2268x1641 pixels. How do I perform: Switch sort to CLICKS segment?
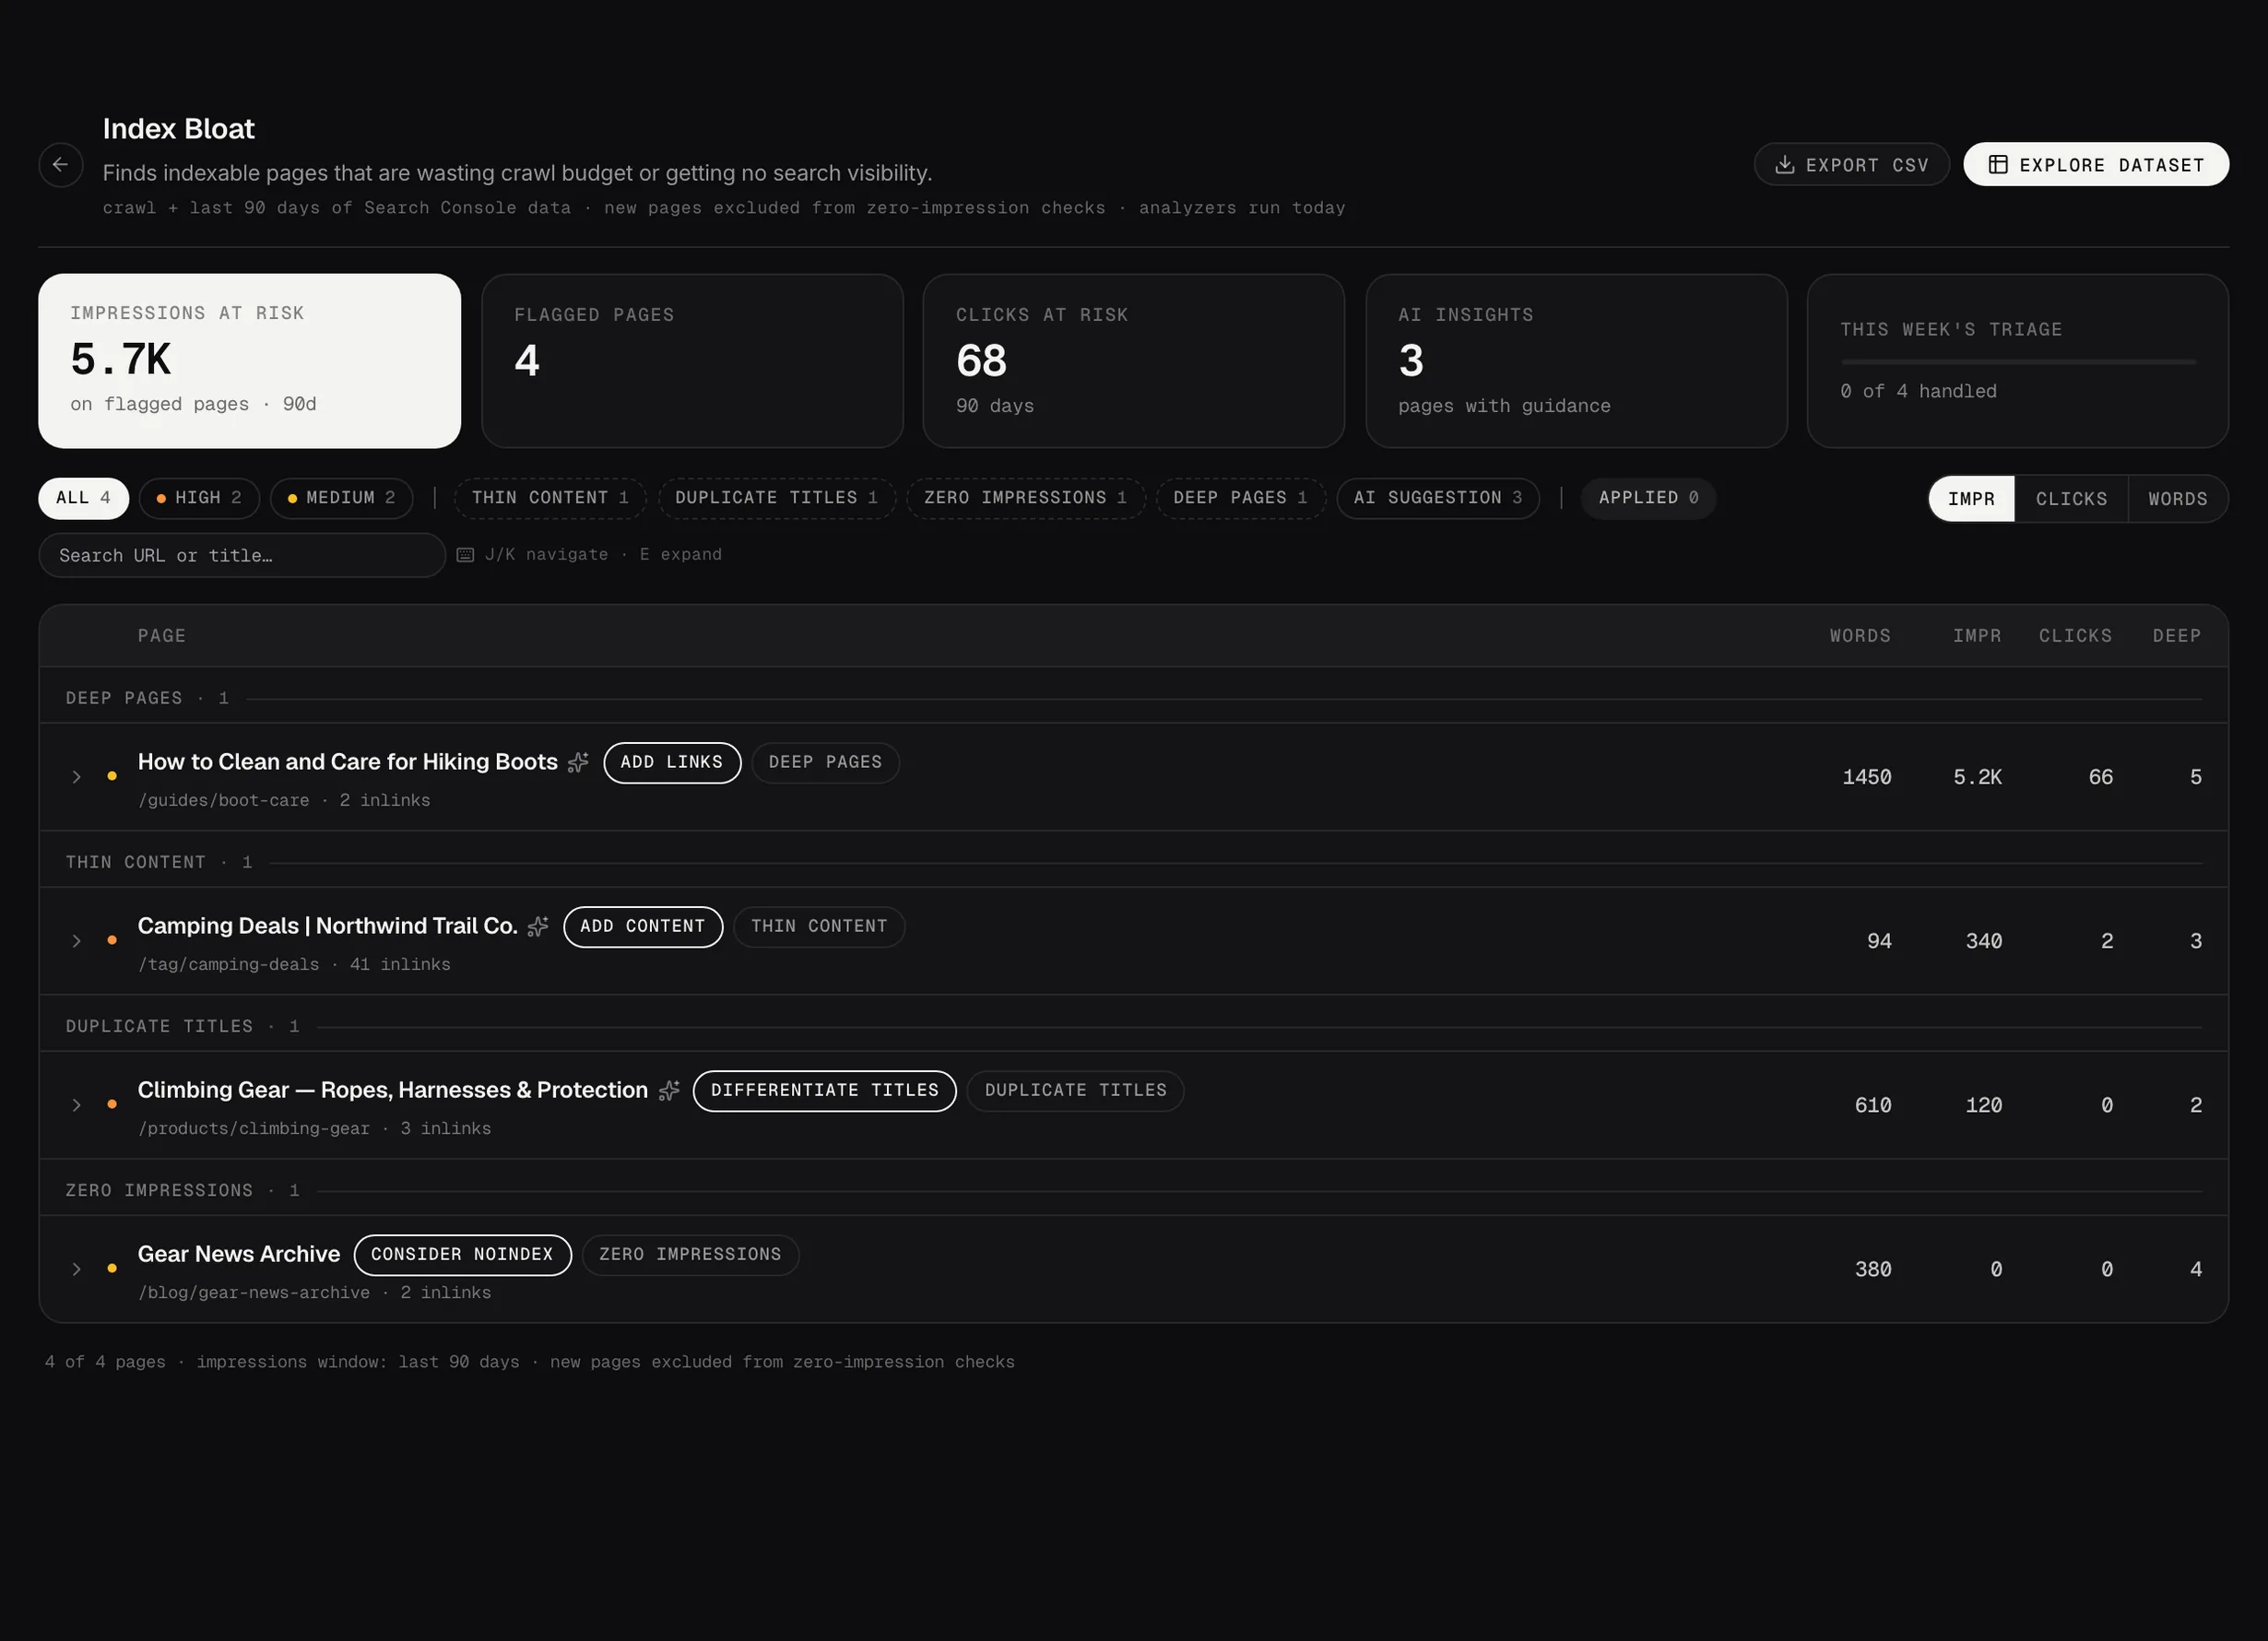coord(2071,499)
